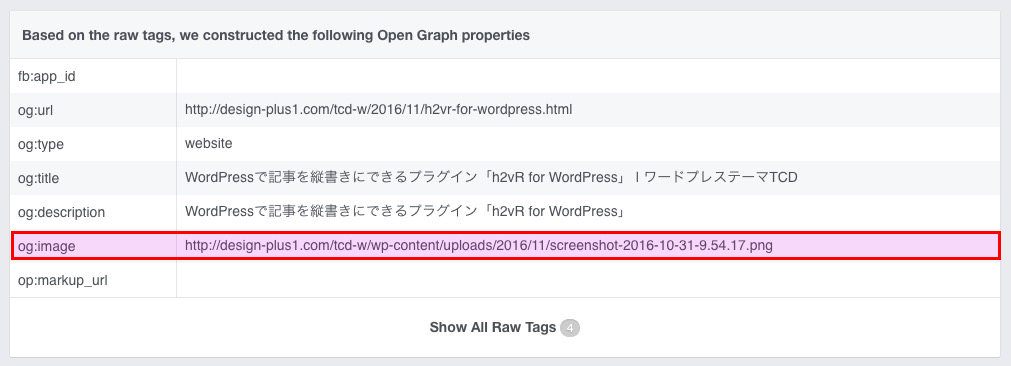Select the og:title value ending in ワードプレステーマTCD
Image resolution: width=1011 pixels, height=366 pixels.
(x=491, y=177)
